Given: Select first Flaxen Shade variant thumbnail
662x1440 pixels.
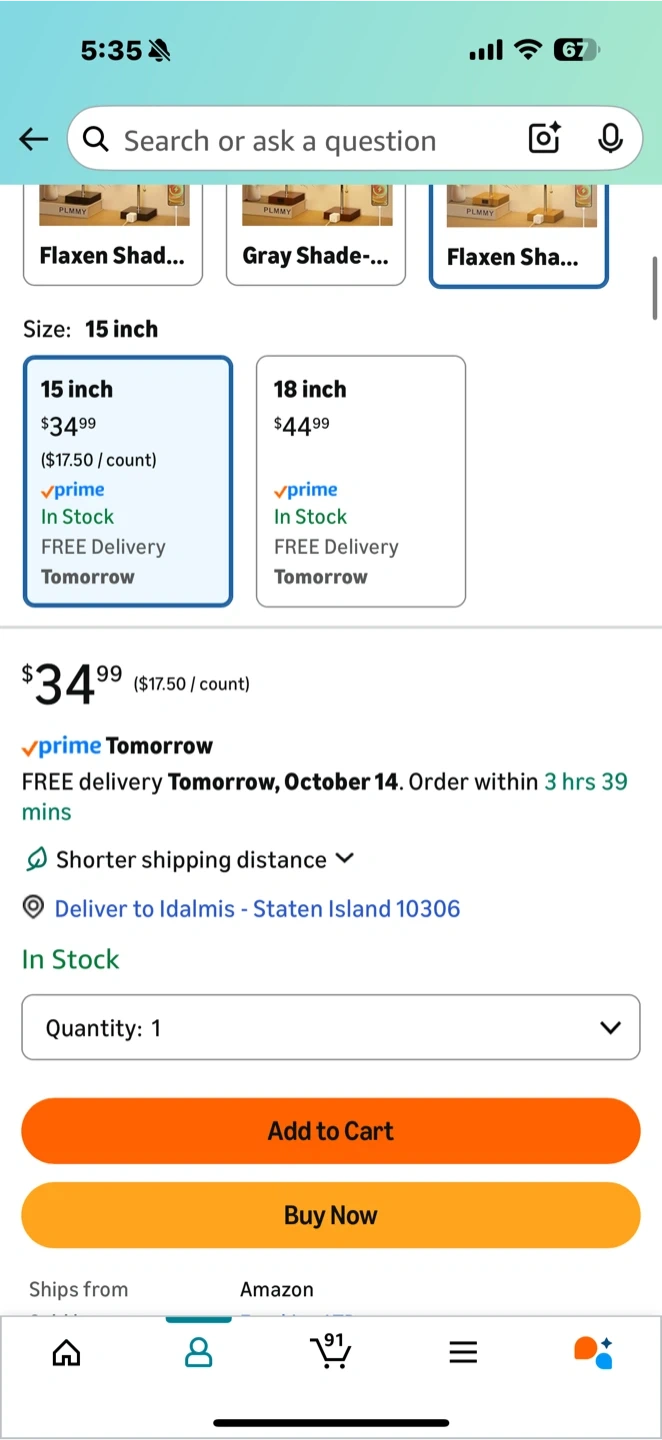Looking at the screenshot, I should click(x=113, y=237).
